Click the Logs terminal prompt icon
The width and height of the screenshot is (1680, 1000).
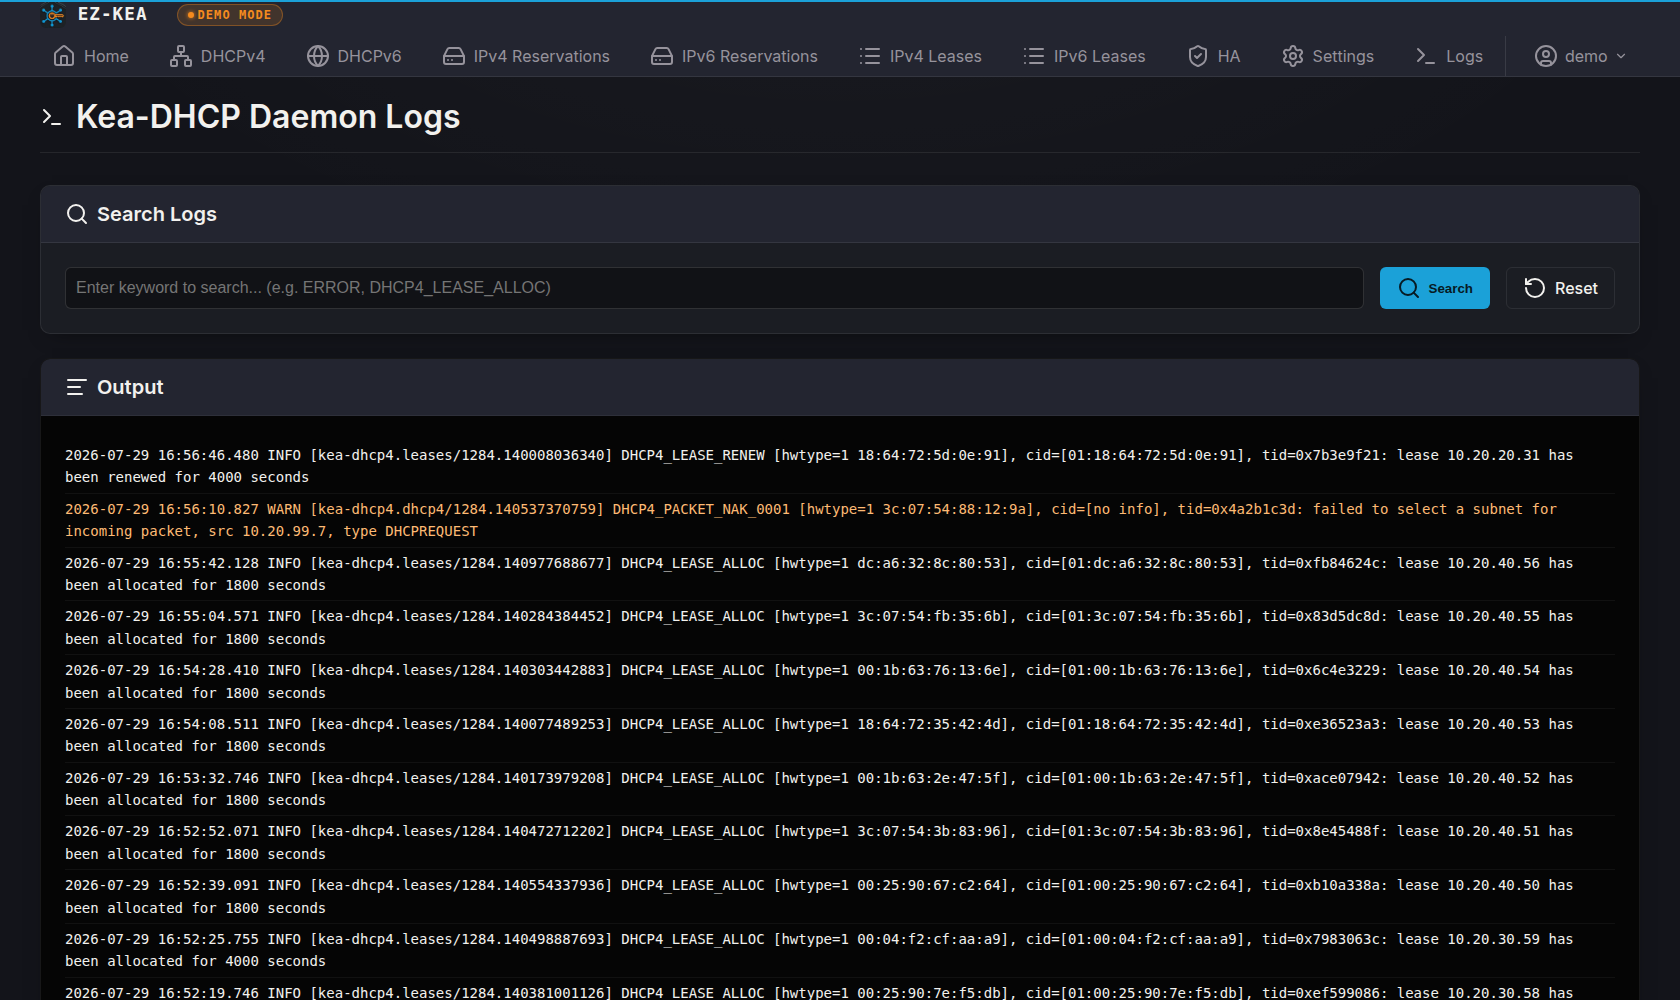coord(1426,56)
